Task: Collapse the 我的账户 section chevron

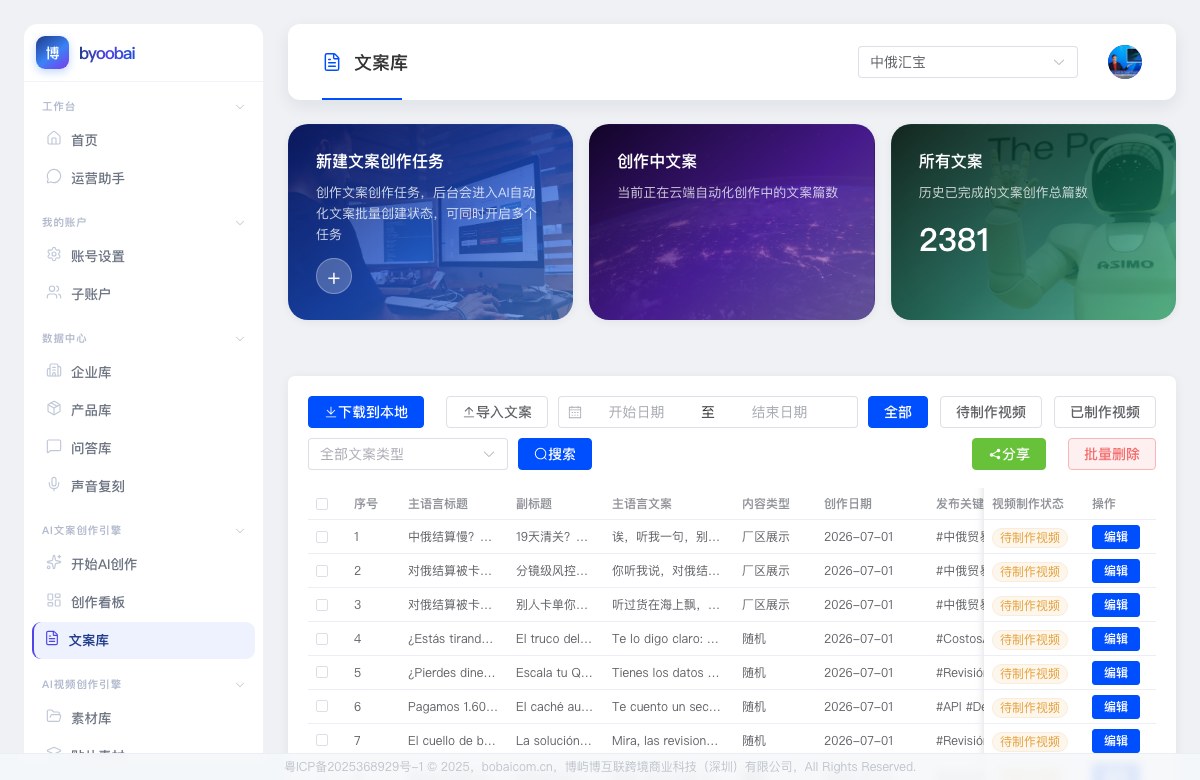Action: pos(240,222)
